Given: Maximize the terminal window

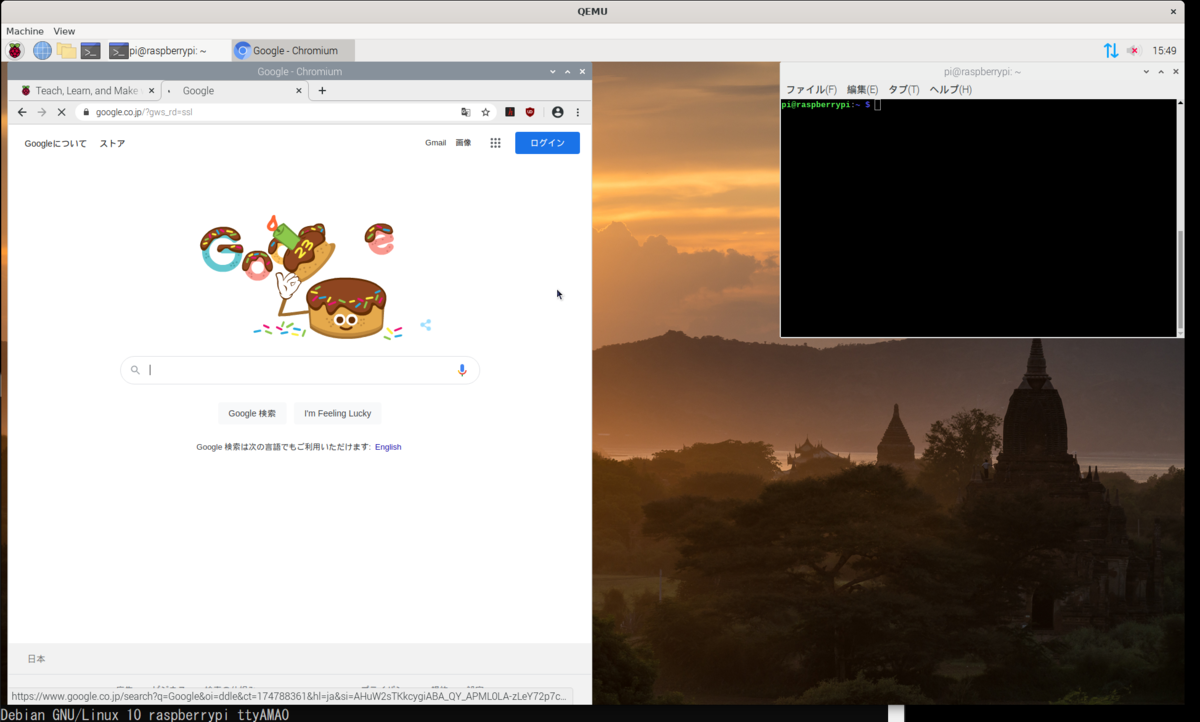Looking at the screenshot, I should [x=1161, y=72].
